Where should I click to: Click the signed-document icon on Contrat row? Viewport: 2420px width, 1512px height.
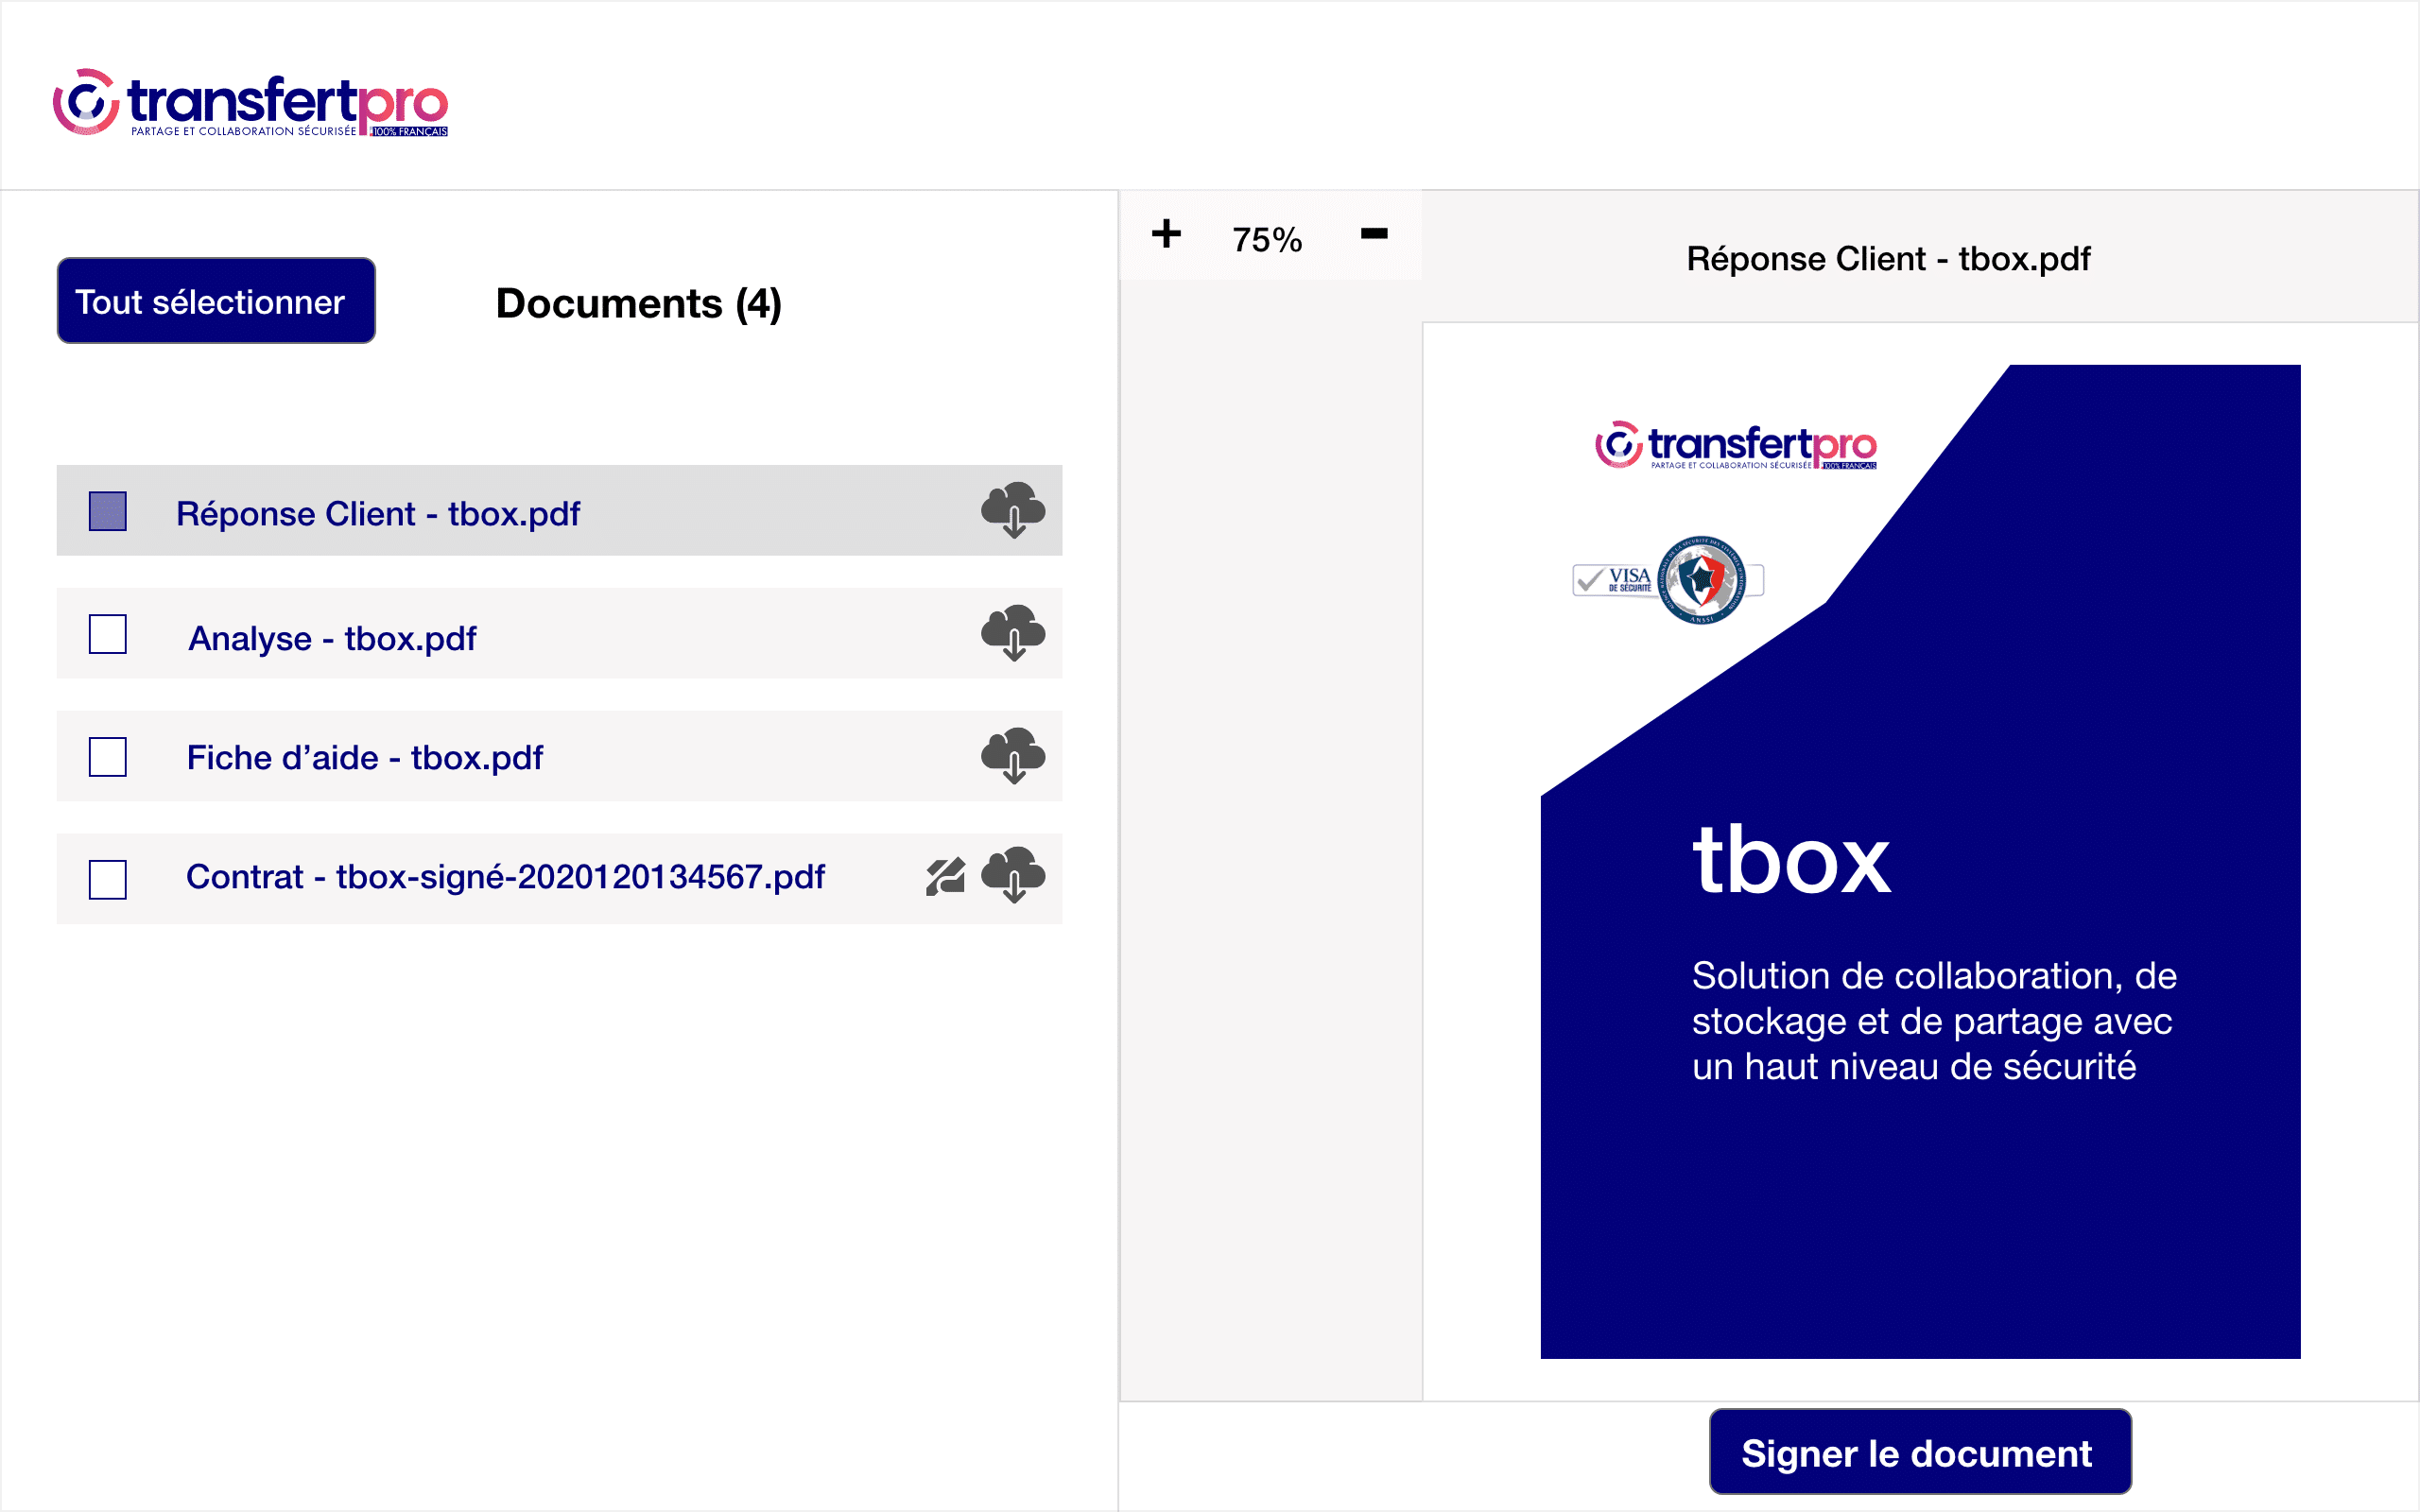[945, 877]
